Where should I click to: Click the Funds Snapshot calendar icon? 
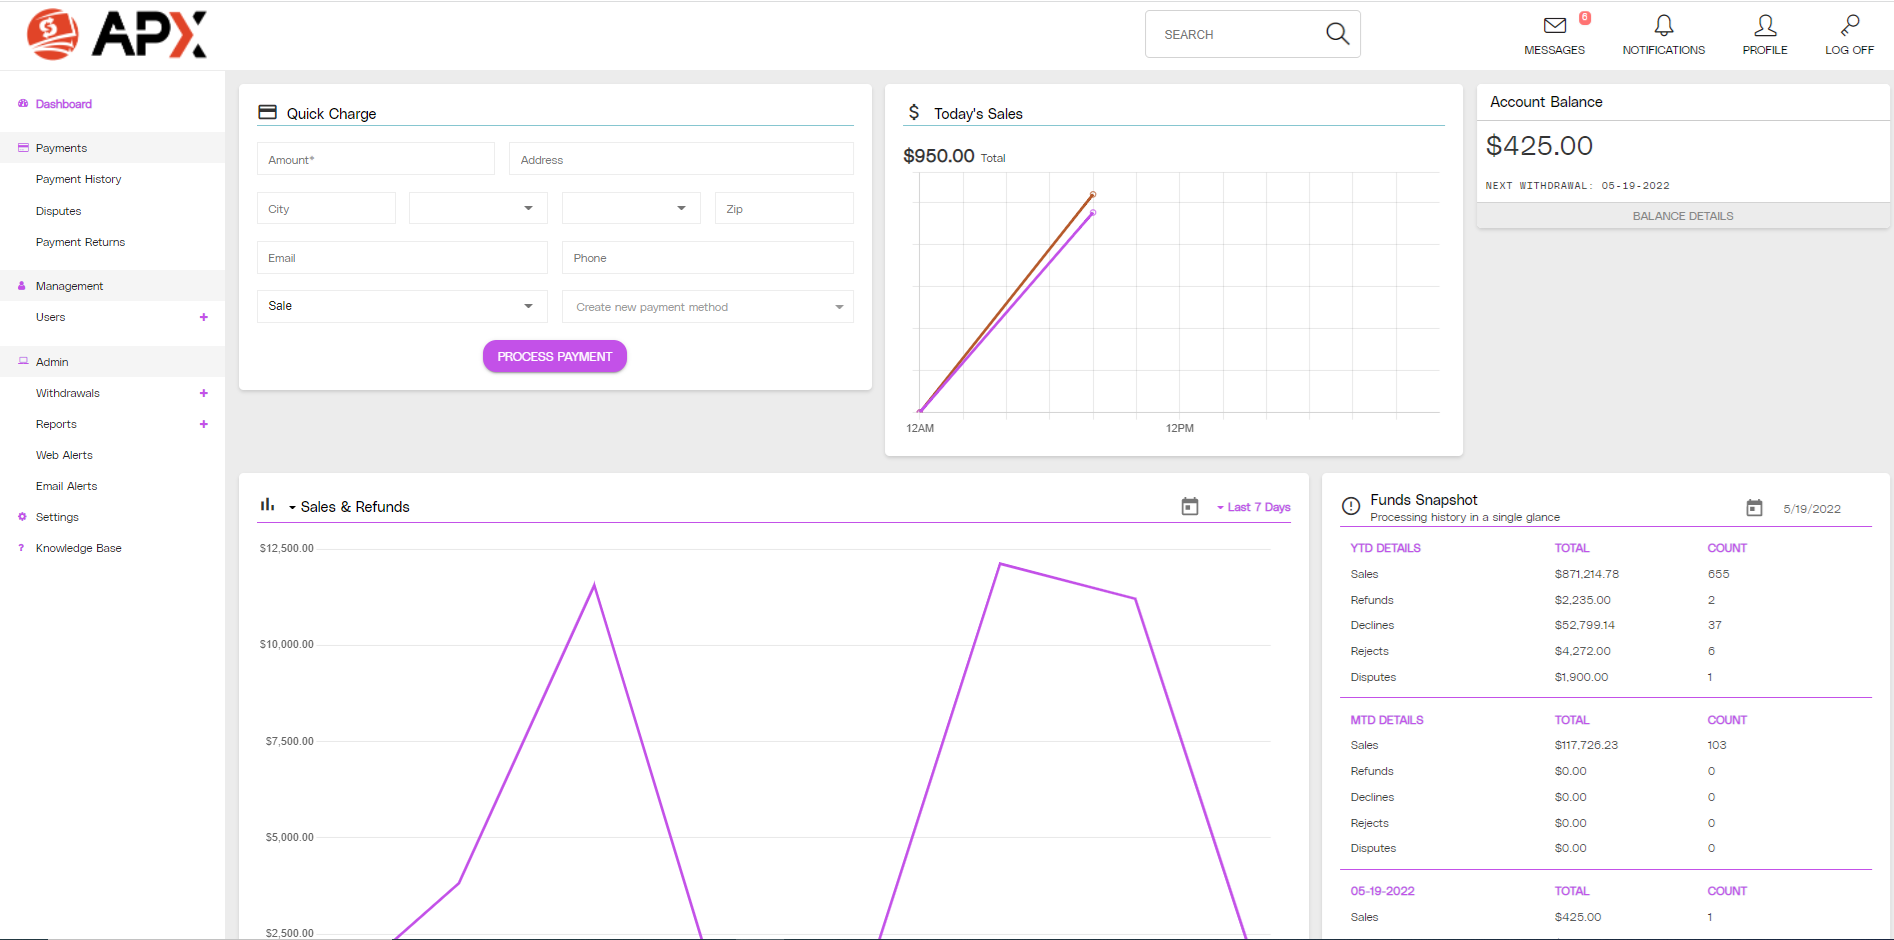point(1754,508)
